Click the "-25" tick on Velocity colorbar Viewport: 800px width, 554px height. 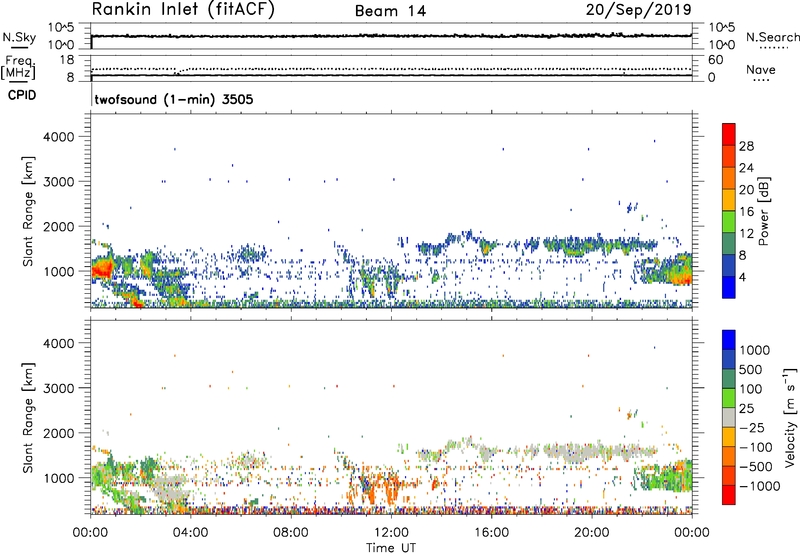tap(752, 427)
